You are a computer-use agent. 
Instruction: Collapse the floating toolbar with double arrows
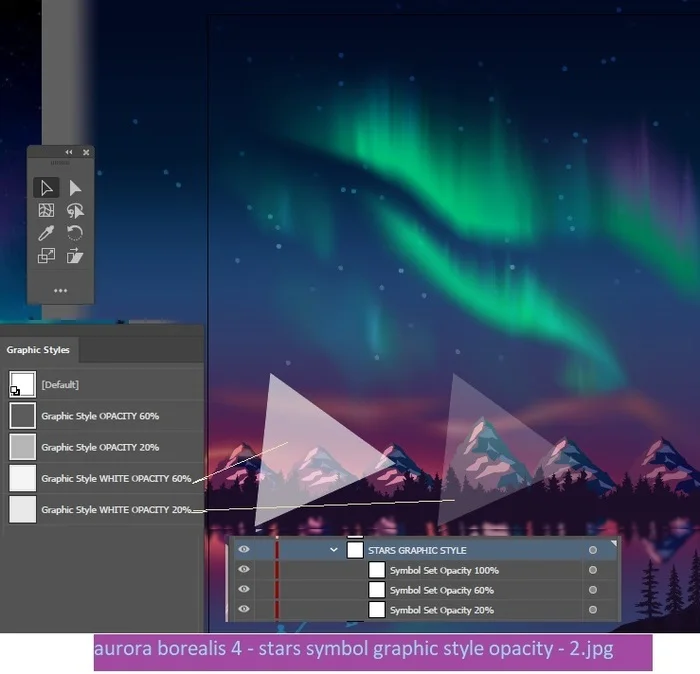[69, 152]
